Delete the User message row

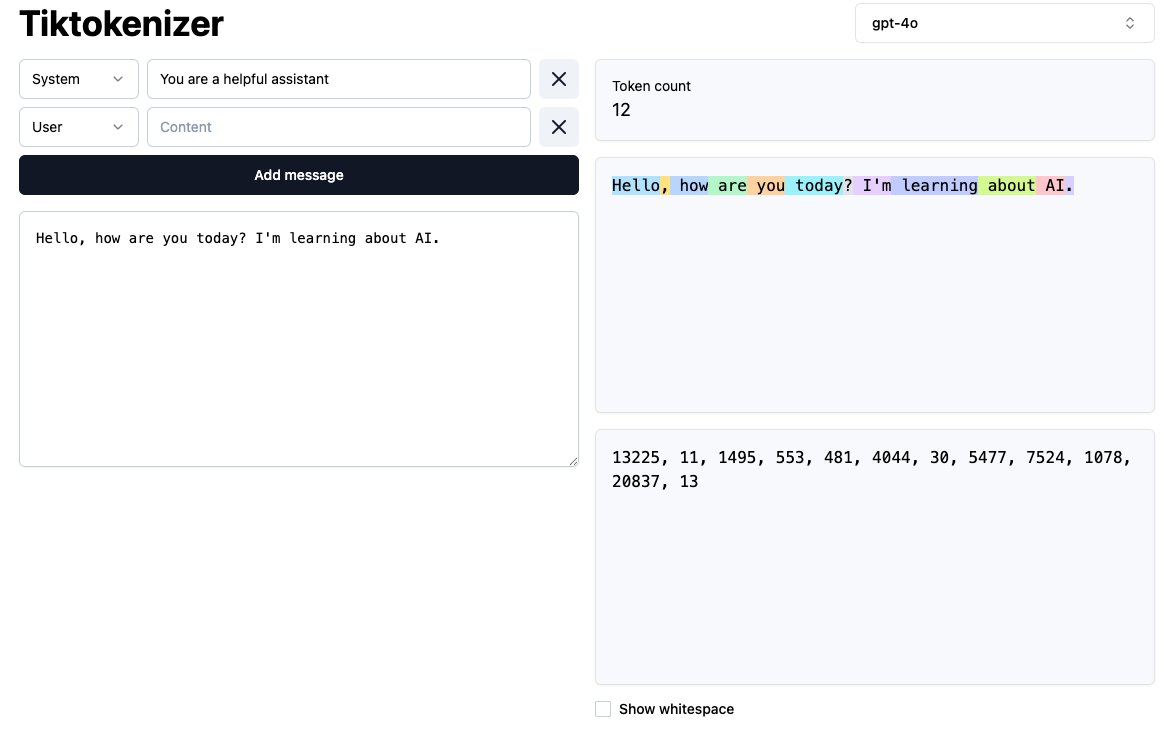(559, 127)
